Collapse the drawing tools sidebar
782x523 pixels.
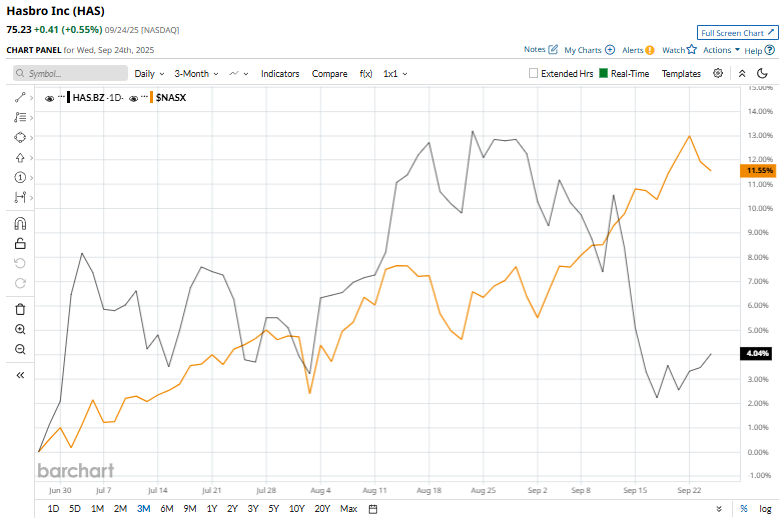pos(20,375)
